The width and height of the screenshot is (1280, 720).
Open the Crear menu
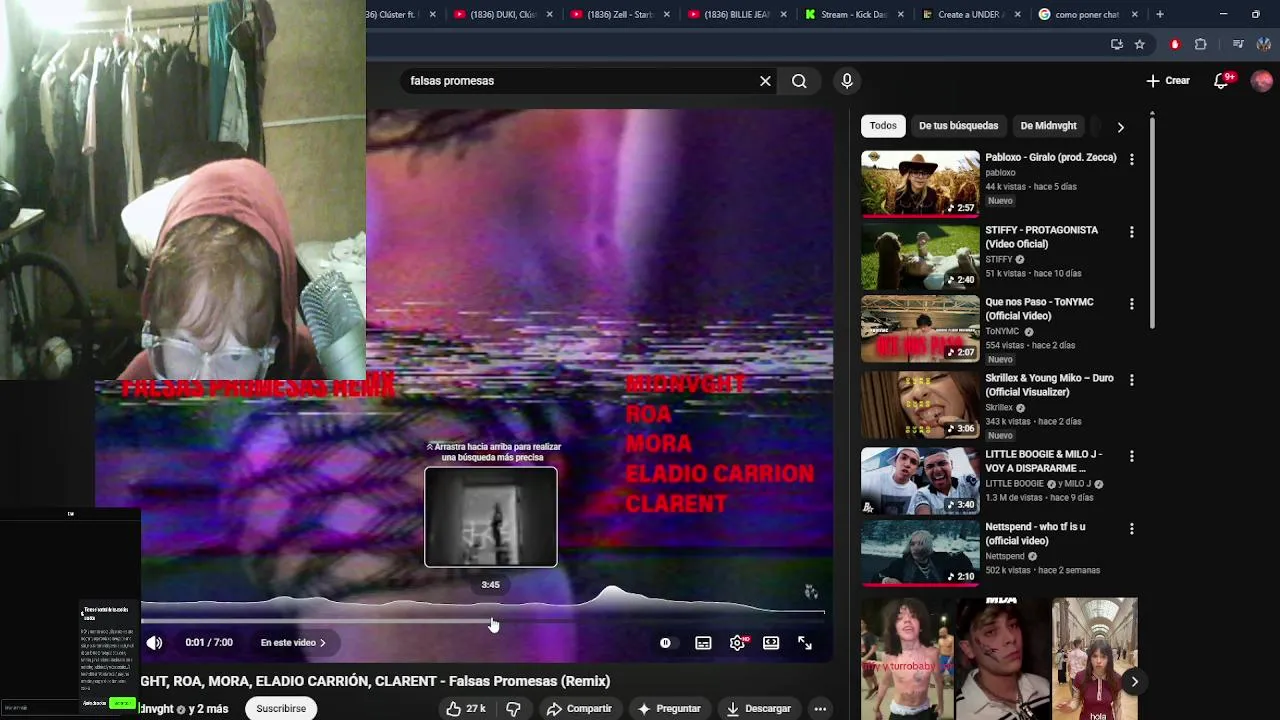pos(1168,81)
